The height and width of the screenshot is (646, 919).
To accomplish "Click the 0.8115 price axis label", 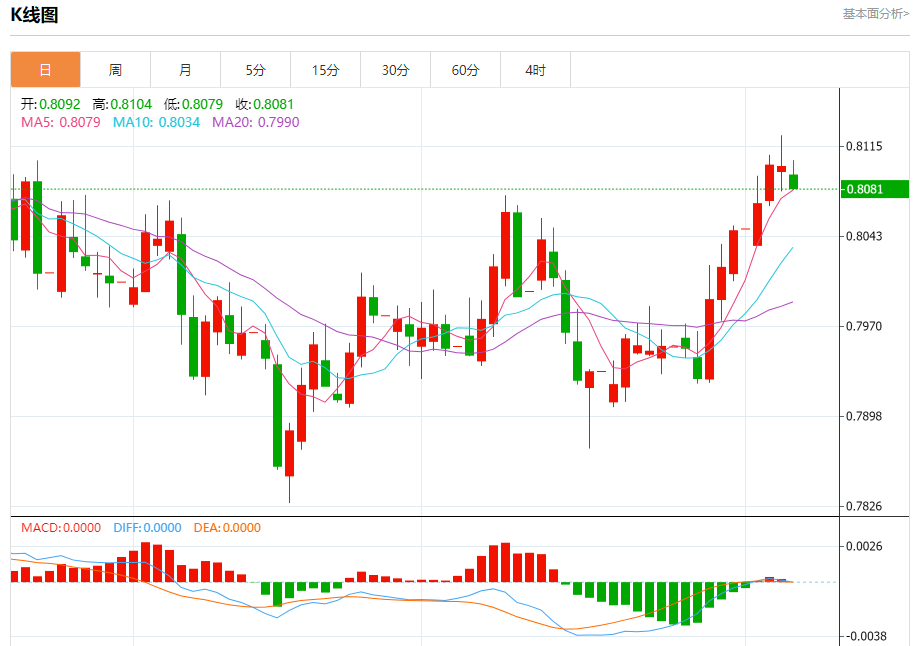I will [x=864, y=146].
